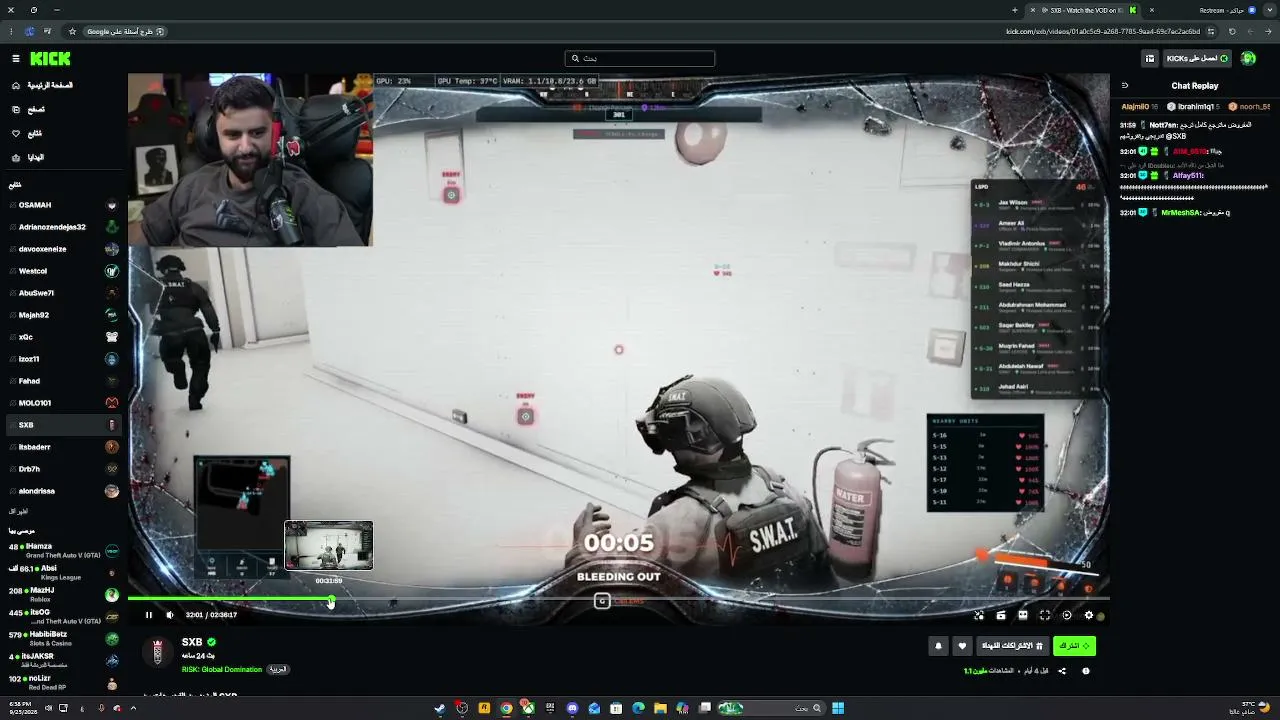Collapse the Chat Replay panel
The height and width of the screenshot is (720, 1280).
1125,86
